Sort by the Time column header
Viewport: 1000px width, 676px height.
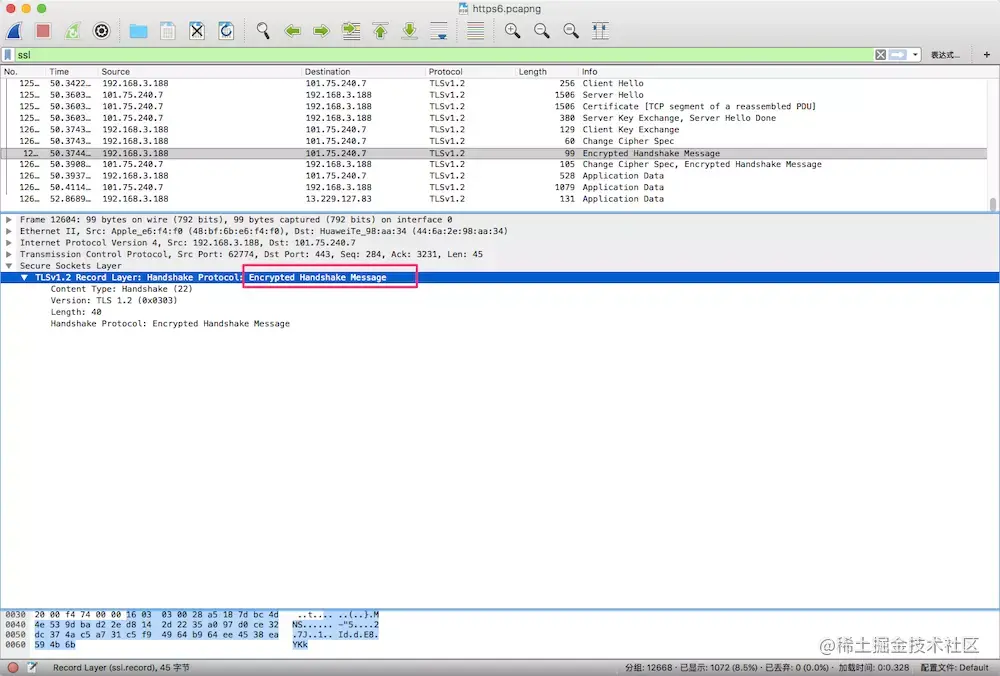tap(71, 71)
